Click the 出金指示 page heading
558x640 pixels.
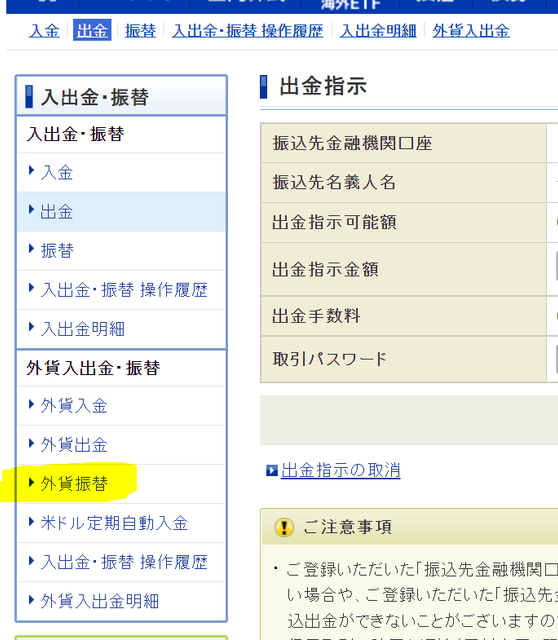tap(323, 87)
